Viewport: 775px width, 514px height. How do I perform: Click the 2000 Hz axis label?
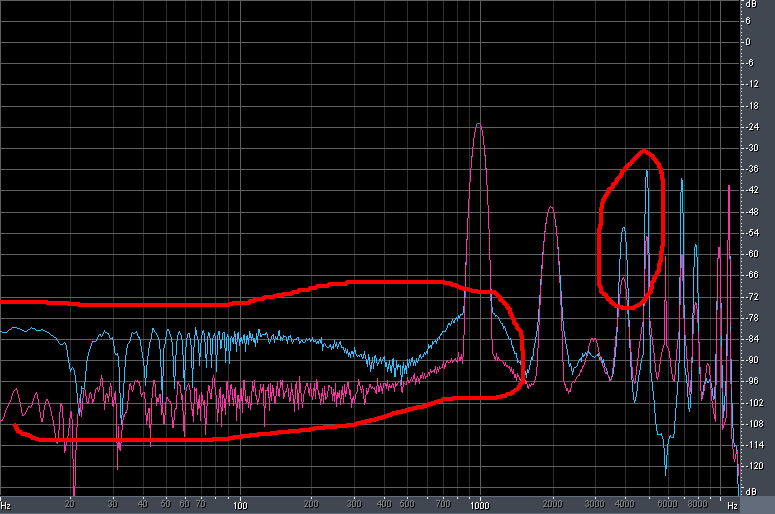[x=553, y=504]
